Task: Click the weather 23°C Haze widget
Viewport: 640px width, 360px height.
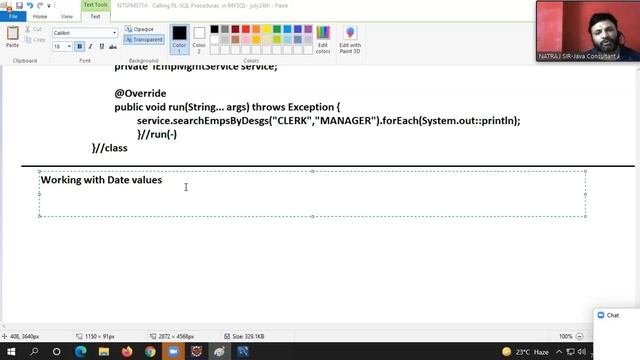Action: 525,352
